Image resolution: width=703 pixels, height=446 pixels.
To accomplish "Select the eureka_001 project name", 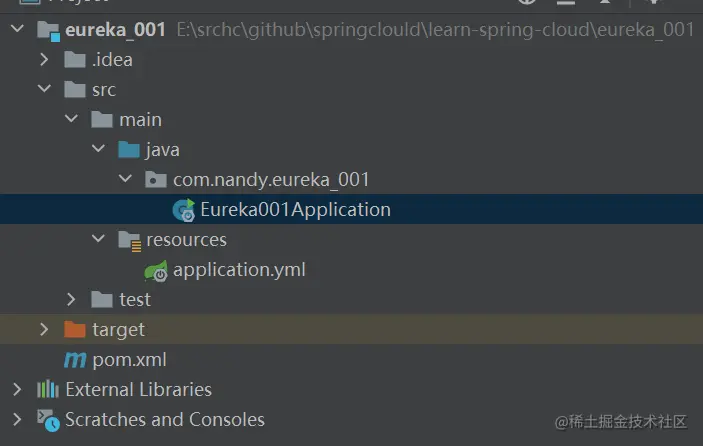I will click(x=116, y=30).
